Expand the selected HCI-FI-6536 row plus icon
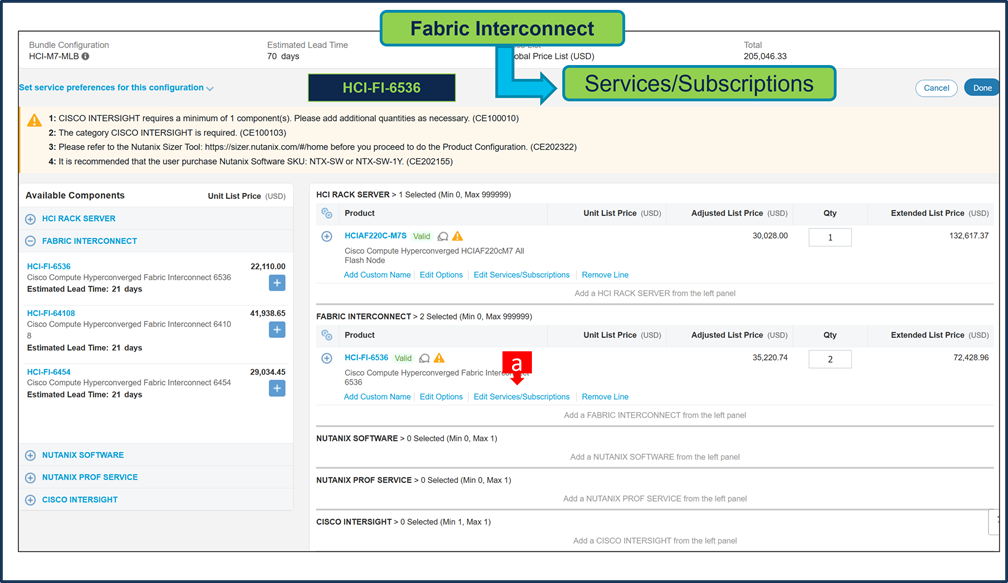The height and width of the screenshot is (583, 1008). 327,358
